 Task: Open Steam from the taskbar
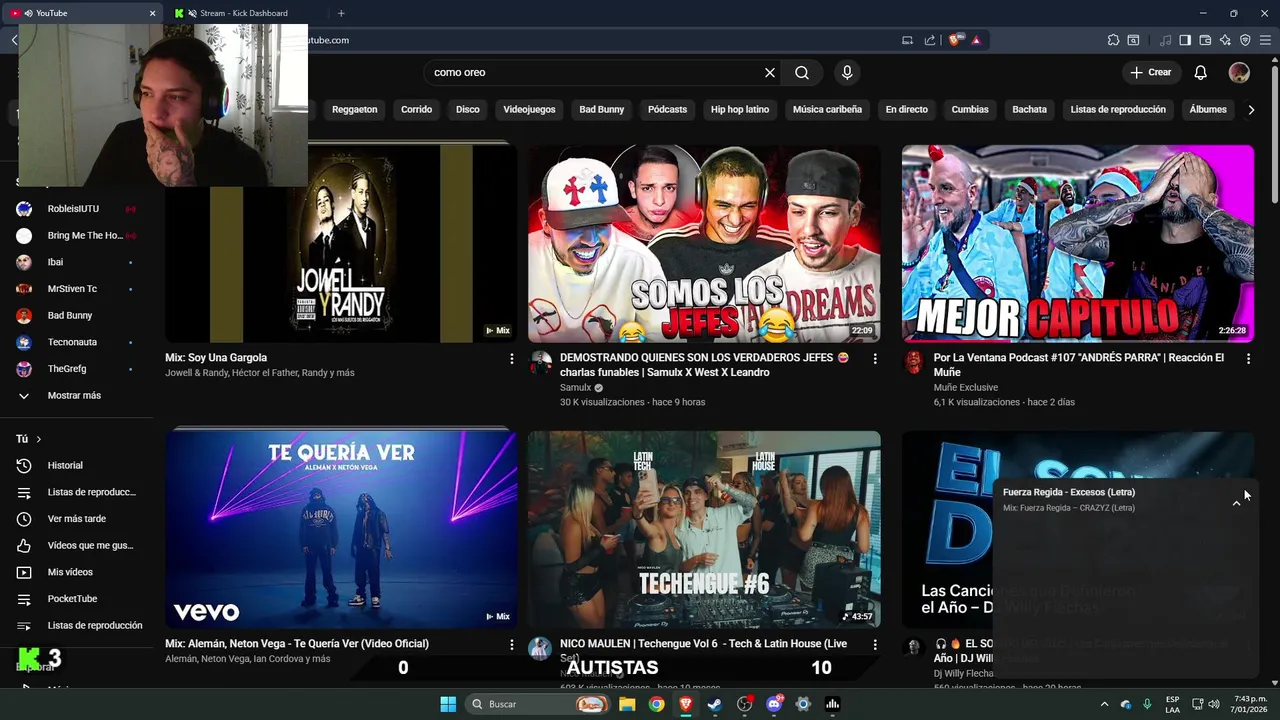pyautogui.click(x=715, y=704)
